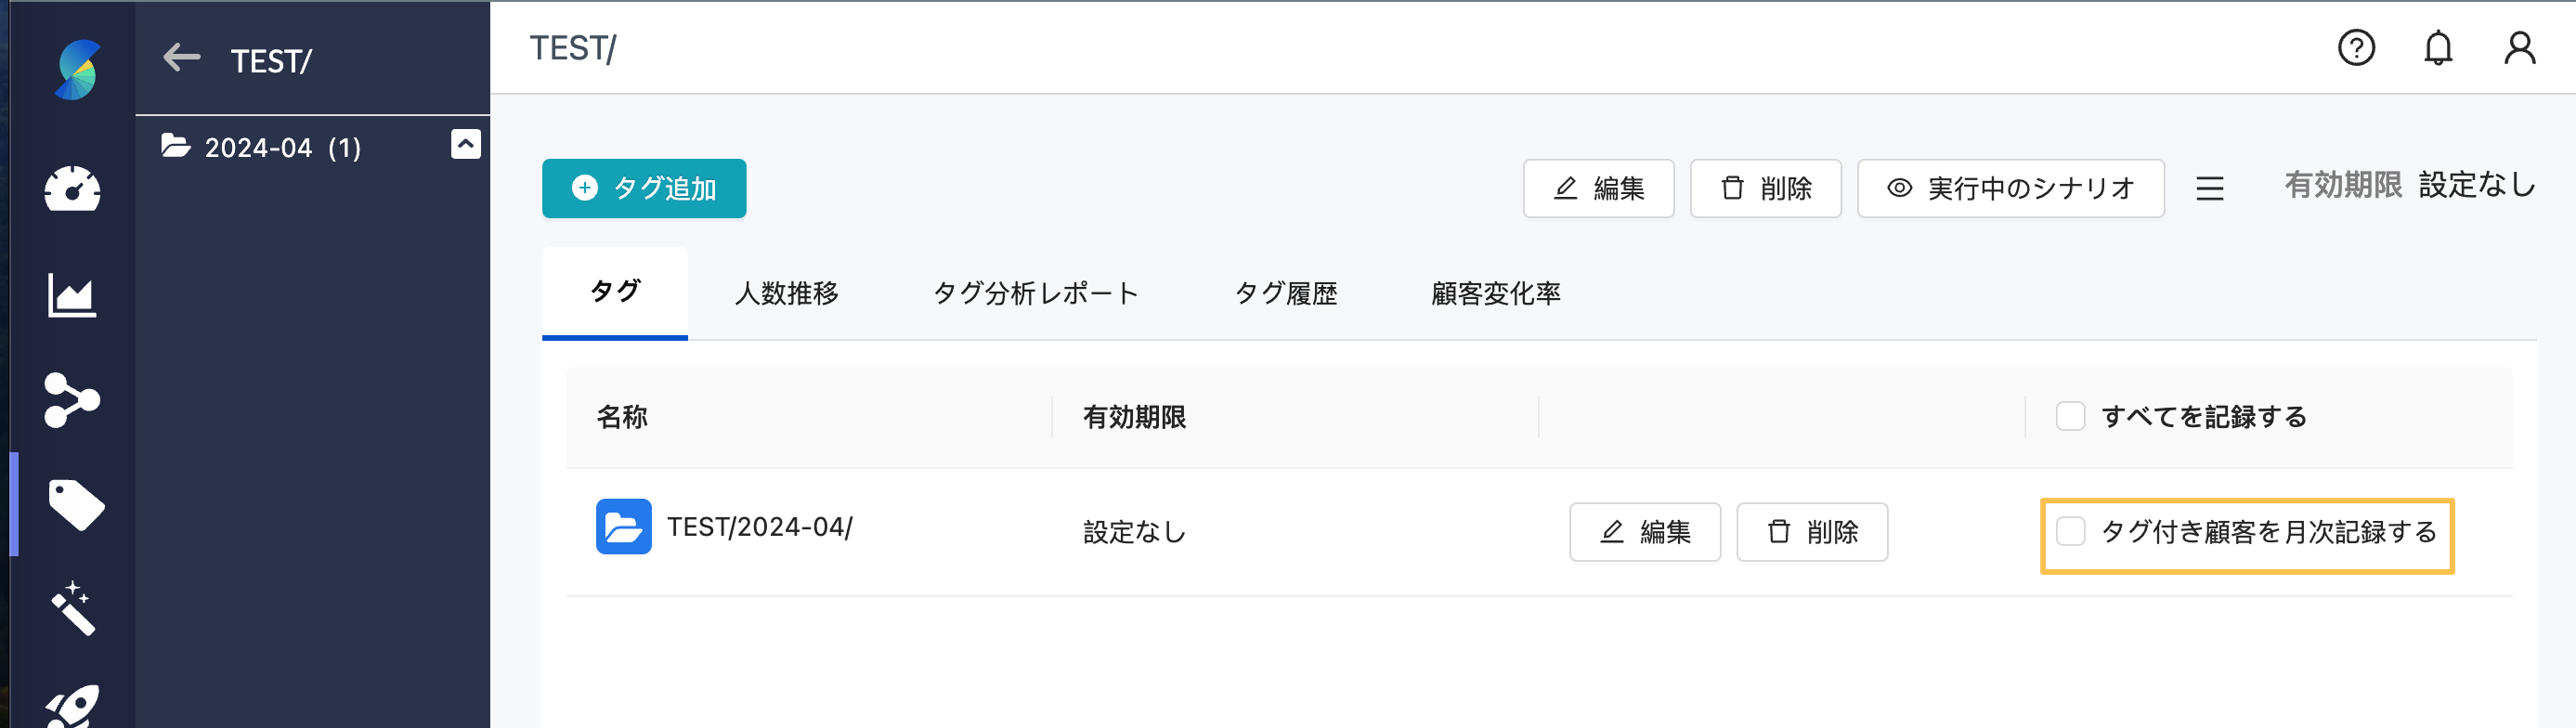Screen dimensions: 2576x728
Task: Open the list options menu beside 実行中のシナリオ
Action: (2209, 188)
